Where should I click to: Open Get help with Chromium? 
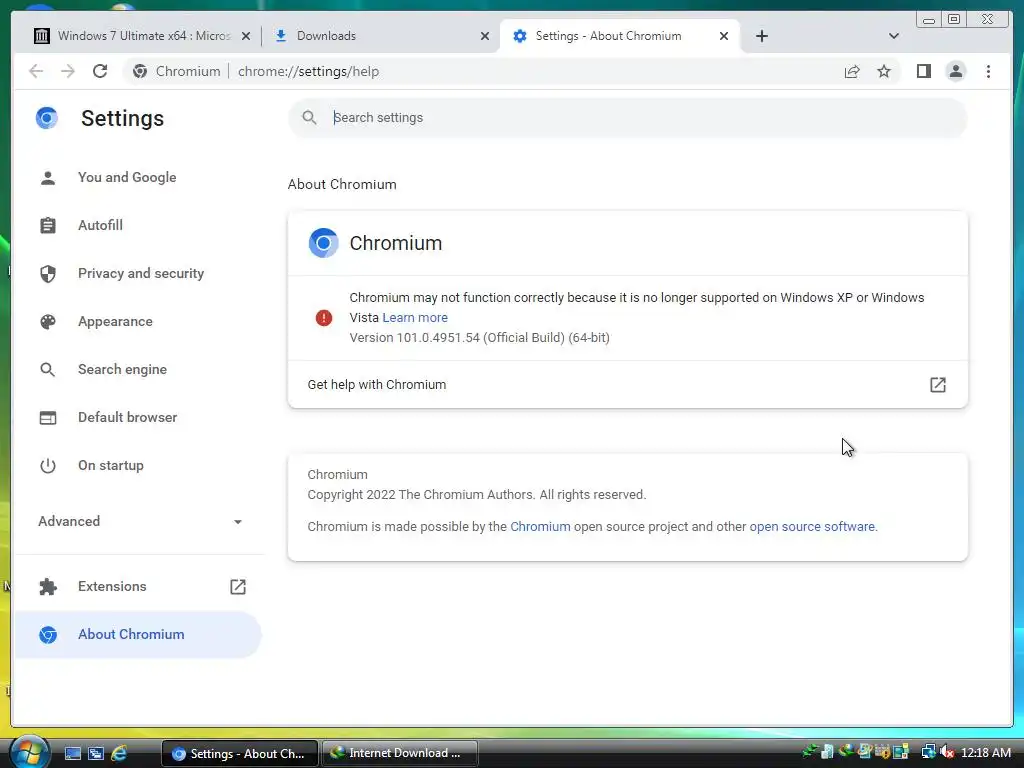(627, 385)
